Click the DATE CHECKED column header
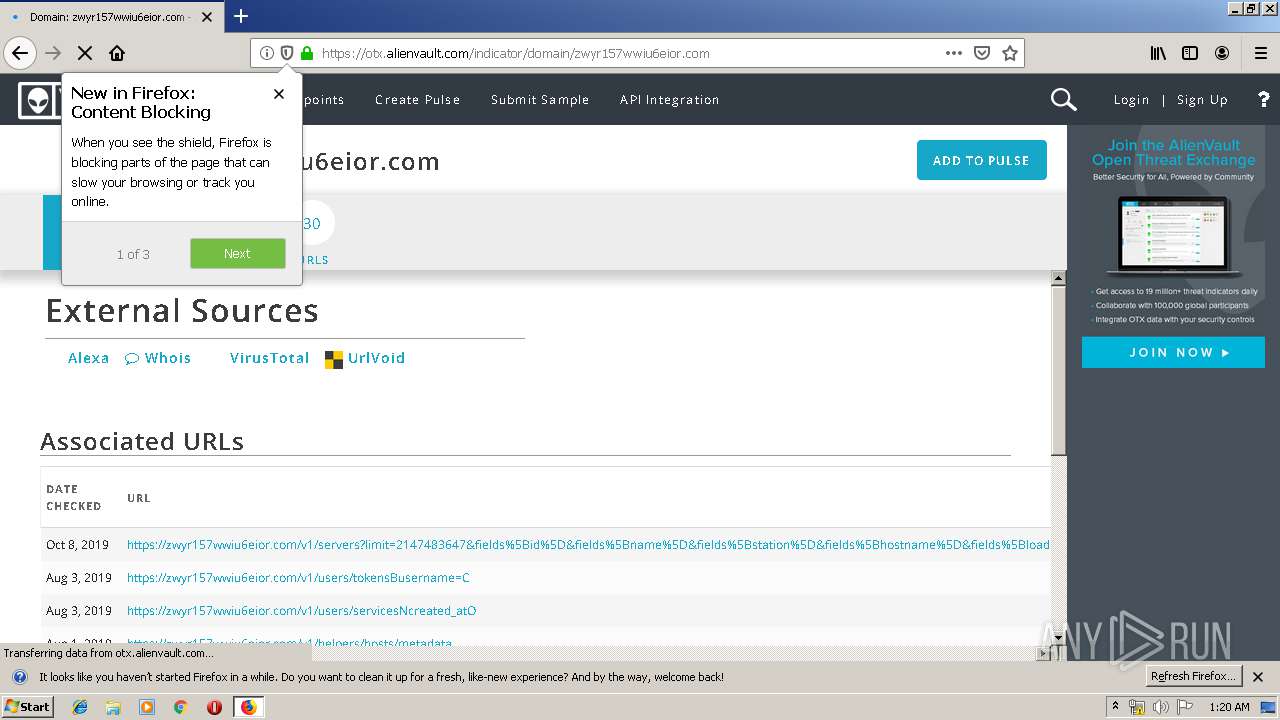This screenshot has width=1280, height=720. coord(74,497)
